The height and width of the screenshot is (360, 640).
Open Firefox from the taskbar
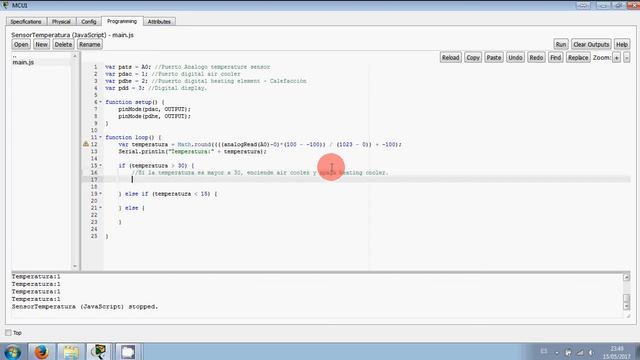point(41,351)
